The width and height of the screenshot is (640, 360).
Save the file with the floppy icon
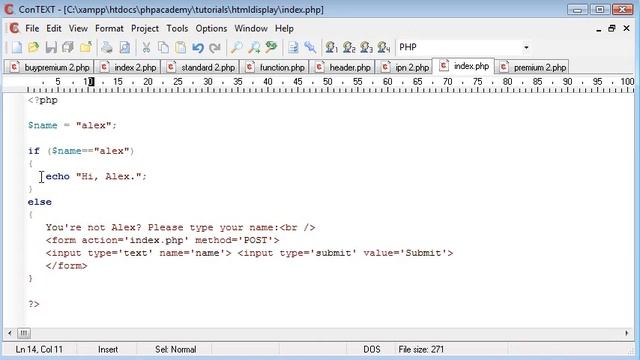point(51,47)
